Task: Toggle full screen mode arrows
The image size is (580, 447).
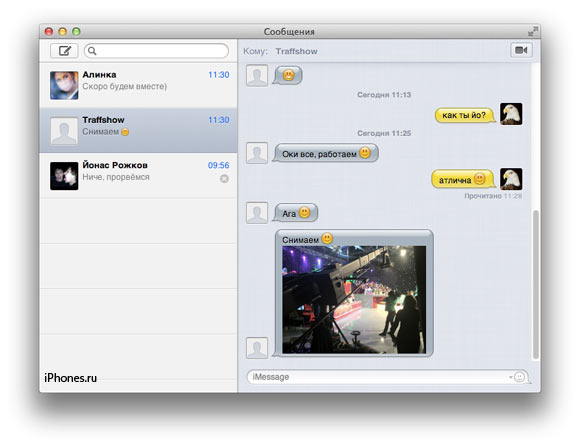Action: (x=533, y=31)
